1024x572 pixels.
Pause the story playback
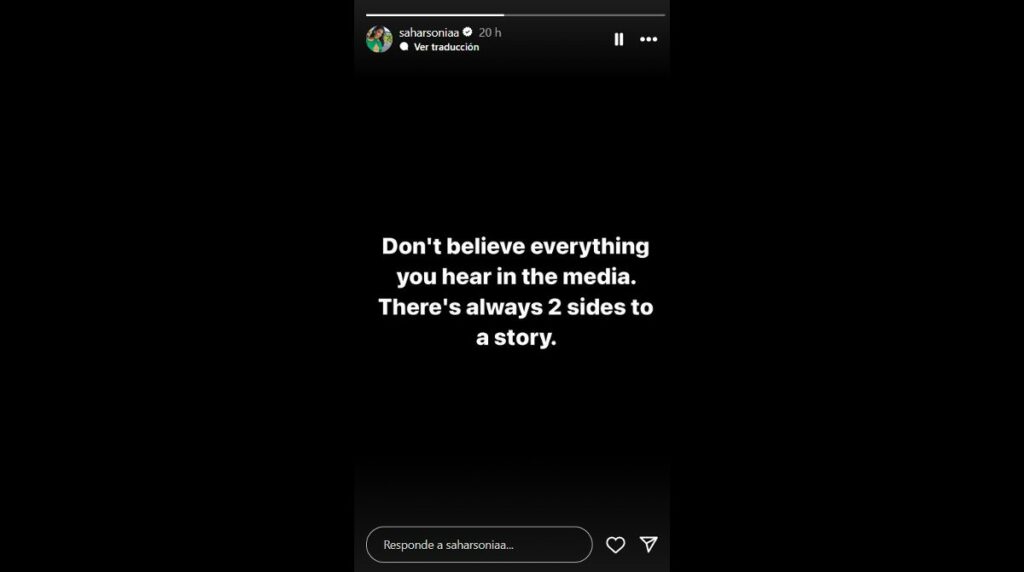click(x=618, y=39)
